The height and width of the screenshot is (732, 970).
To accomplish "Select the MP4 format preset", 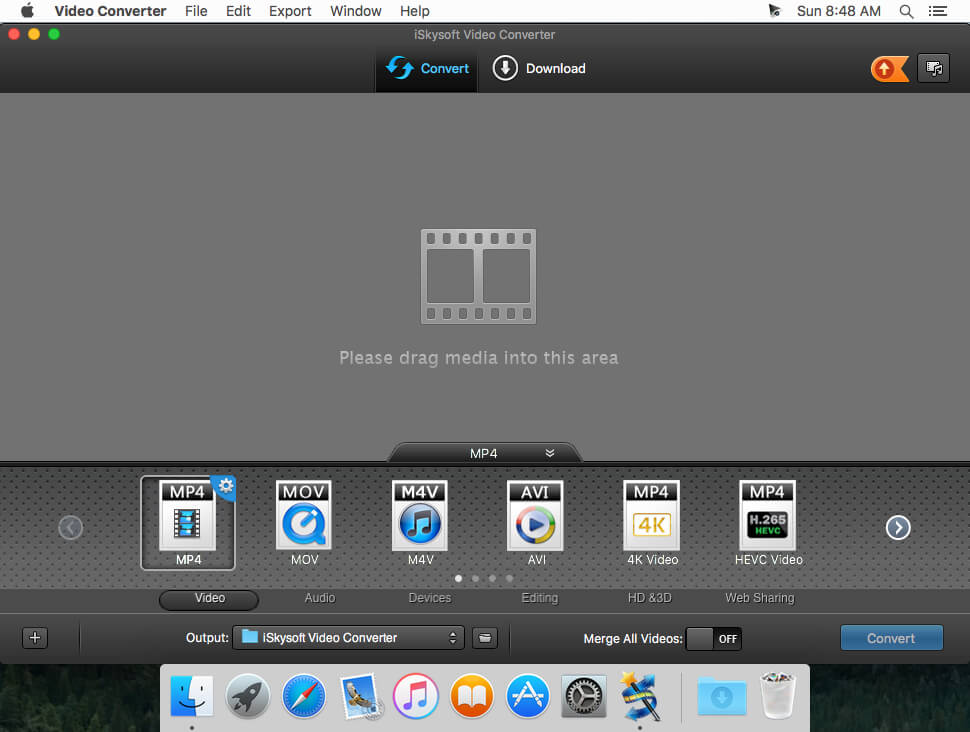I will (187, 522).
